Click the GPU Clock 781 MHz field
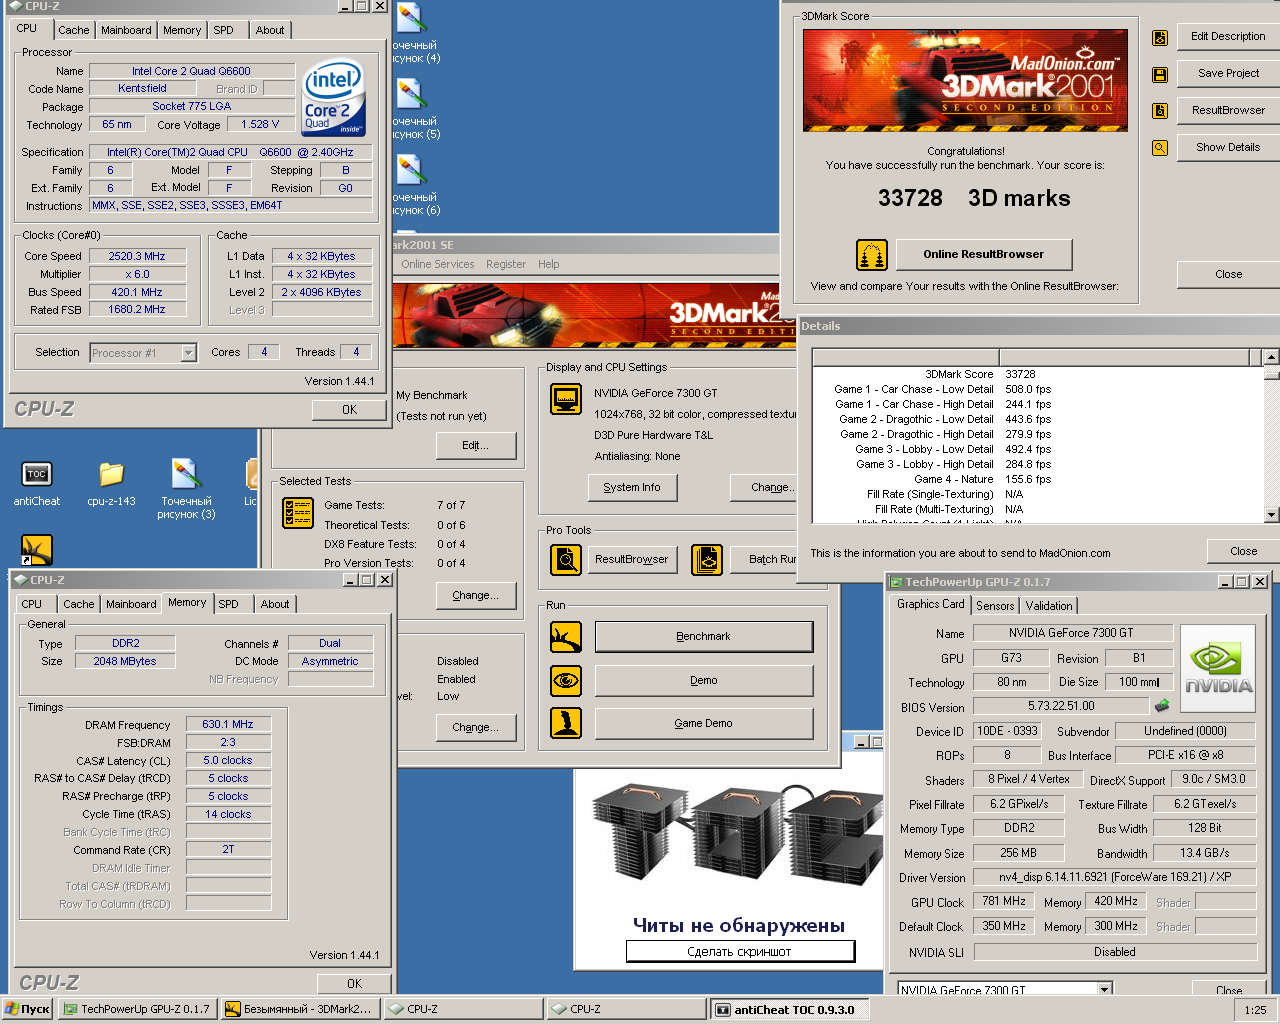This screenshot has height=1024, width=1280. click(1004, 902)
